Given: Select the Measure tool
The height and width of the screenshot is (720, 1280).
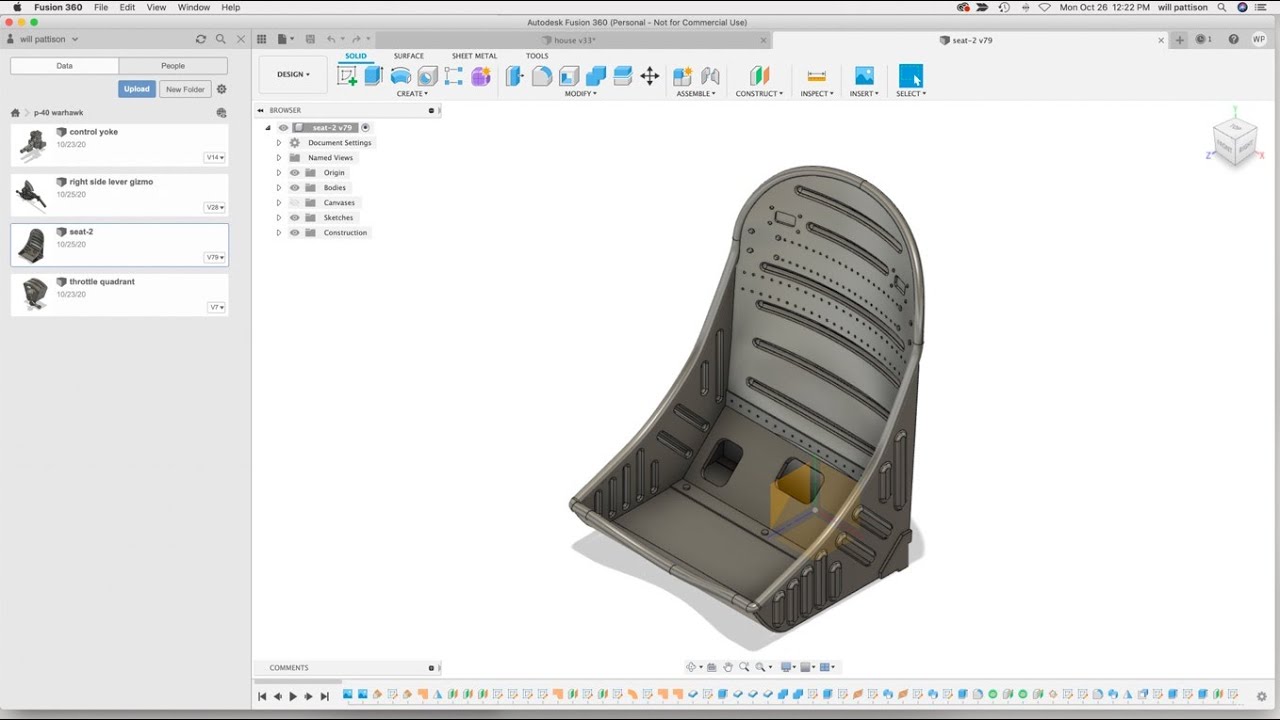Looking at the screenshot, I should click(816, 76).
